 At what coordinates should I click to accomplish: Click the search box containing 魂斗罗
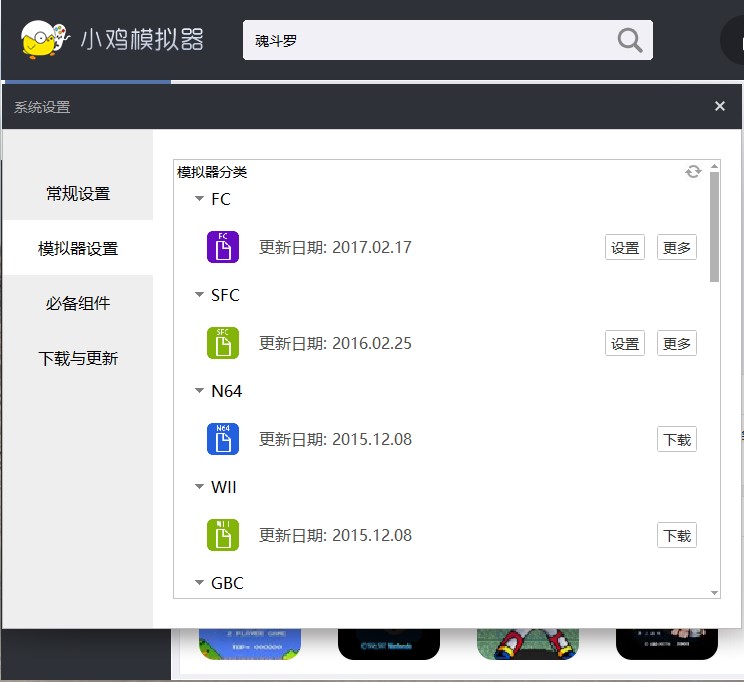pos(447,40)
